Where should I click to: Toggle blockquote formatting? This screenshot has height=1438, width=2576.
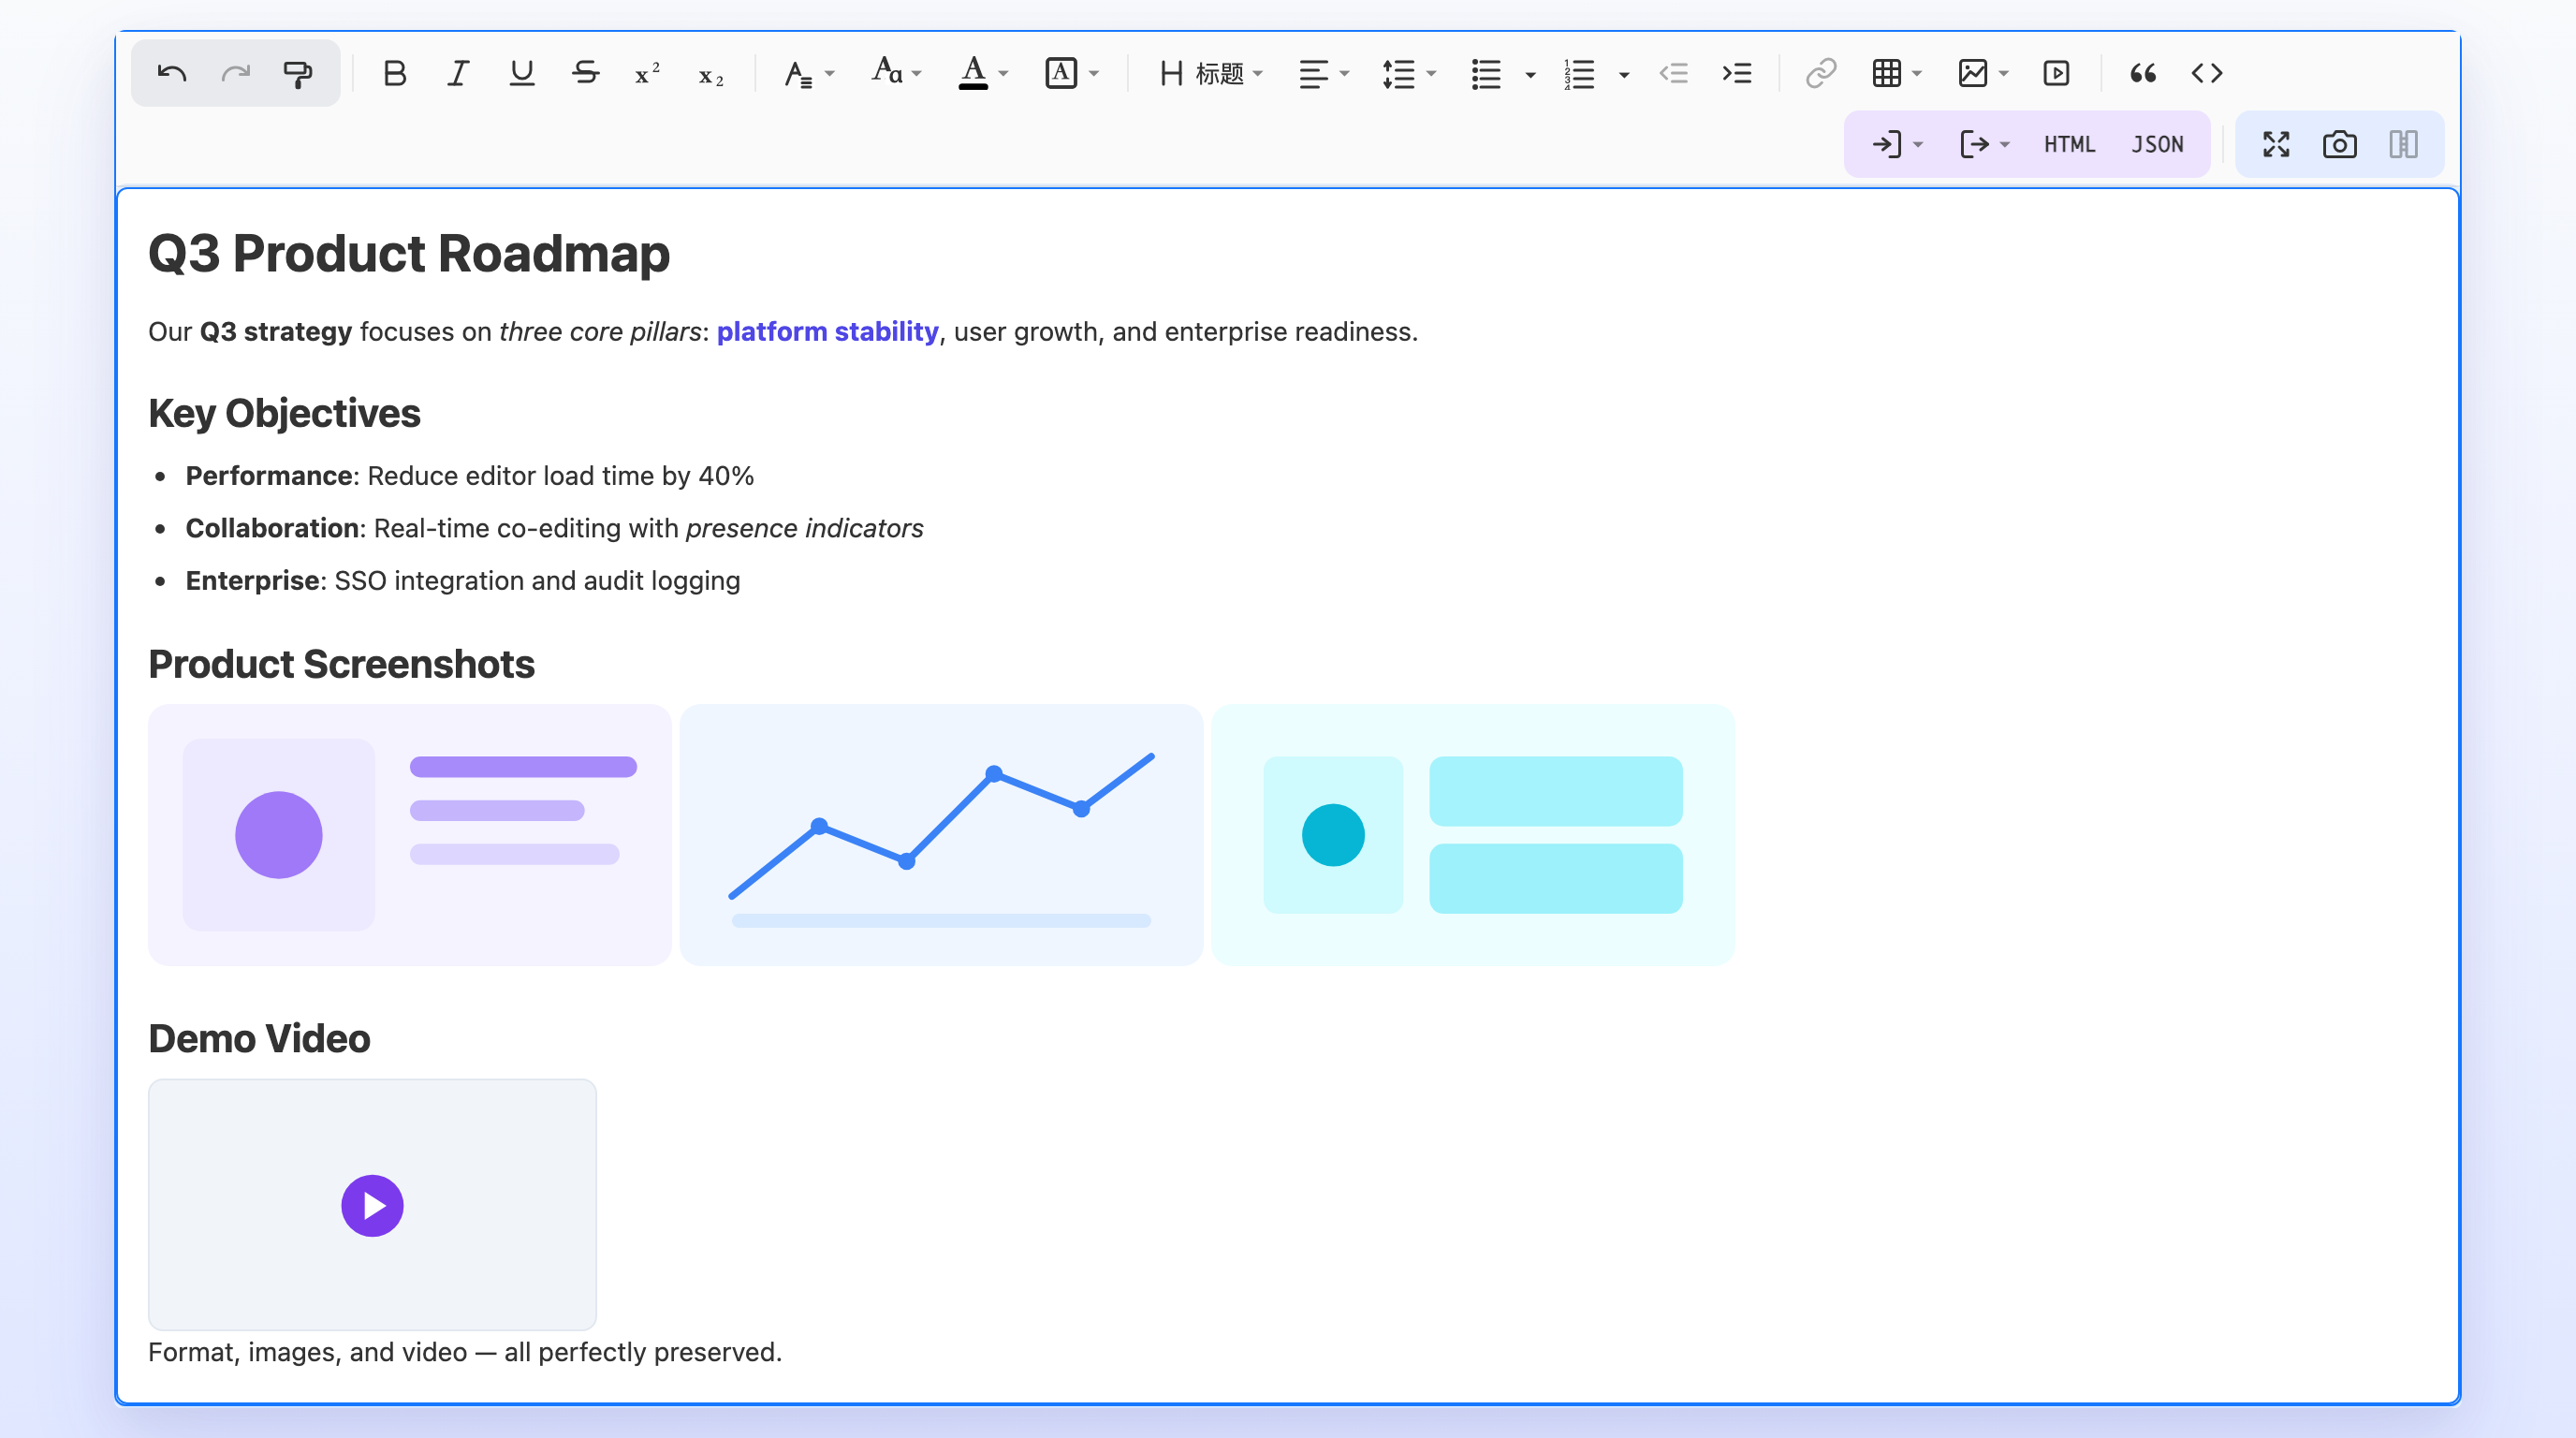point(2143,73)
